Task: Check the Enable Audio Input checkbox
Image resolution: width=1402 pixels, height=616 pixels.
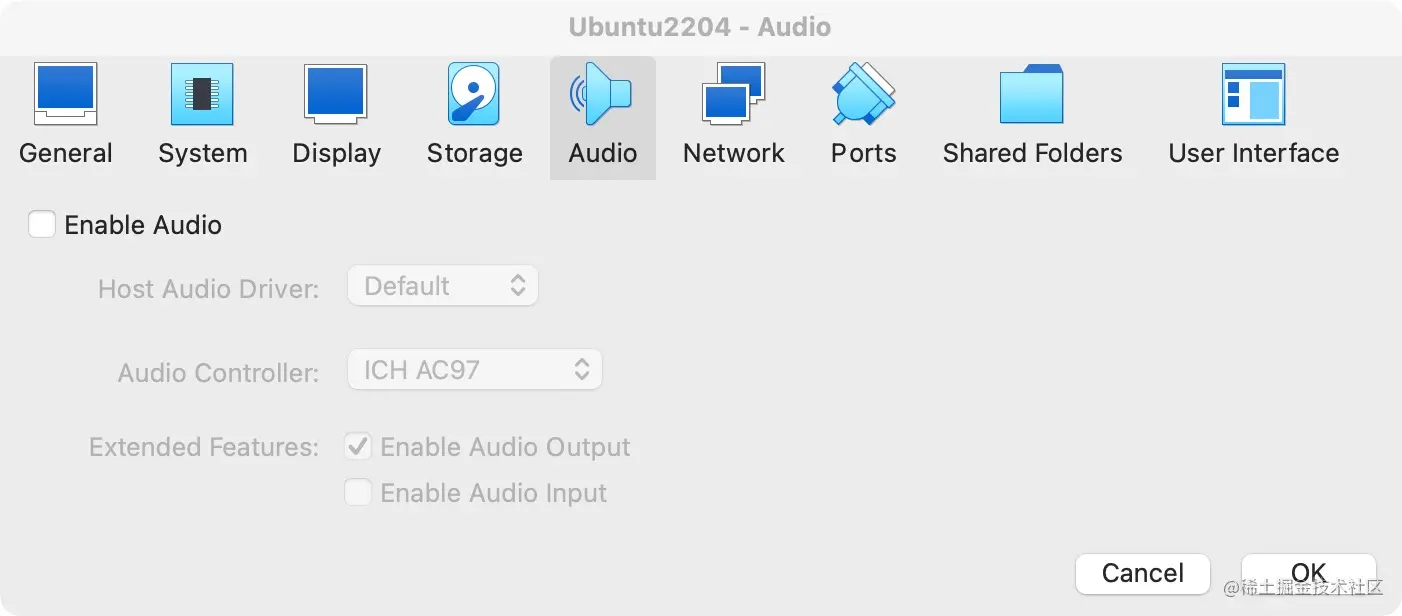Action: tap(358, 493)
